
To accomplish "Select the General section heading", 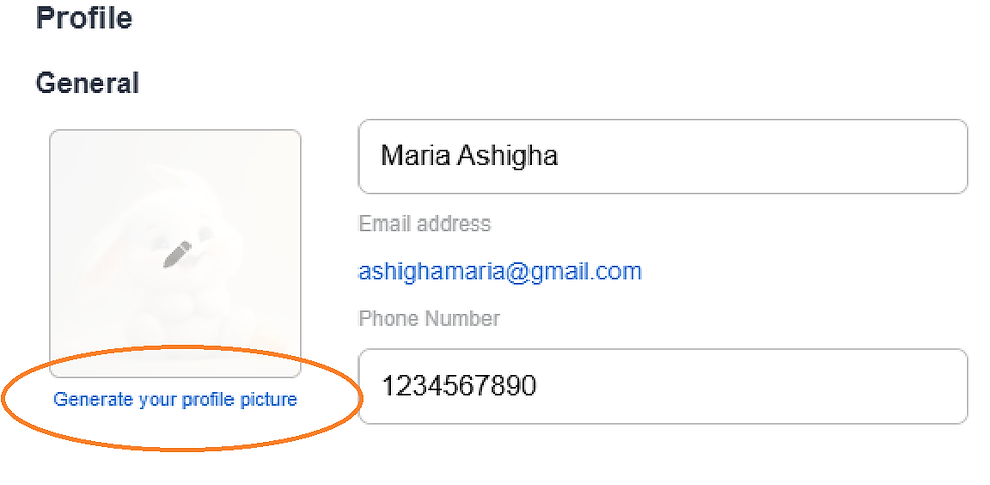I will pyautogui.click(x=87, y=83).
